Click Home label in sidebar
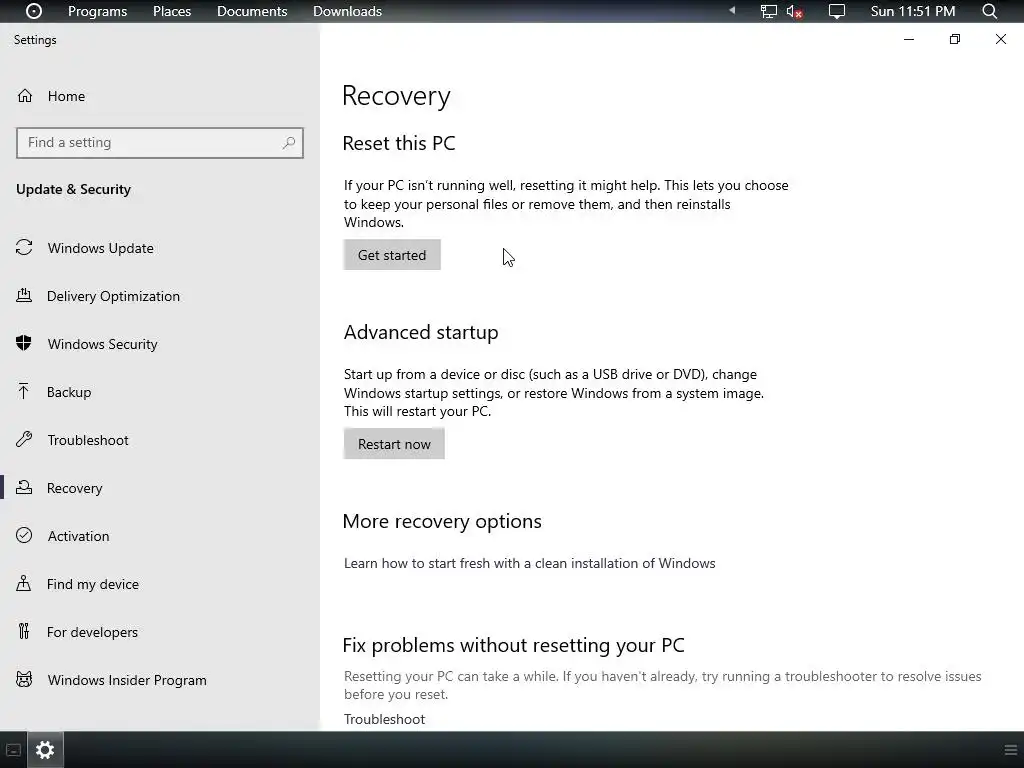The height and width of the screenshot is (768, 1024). tap(66, 96)
